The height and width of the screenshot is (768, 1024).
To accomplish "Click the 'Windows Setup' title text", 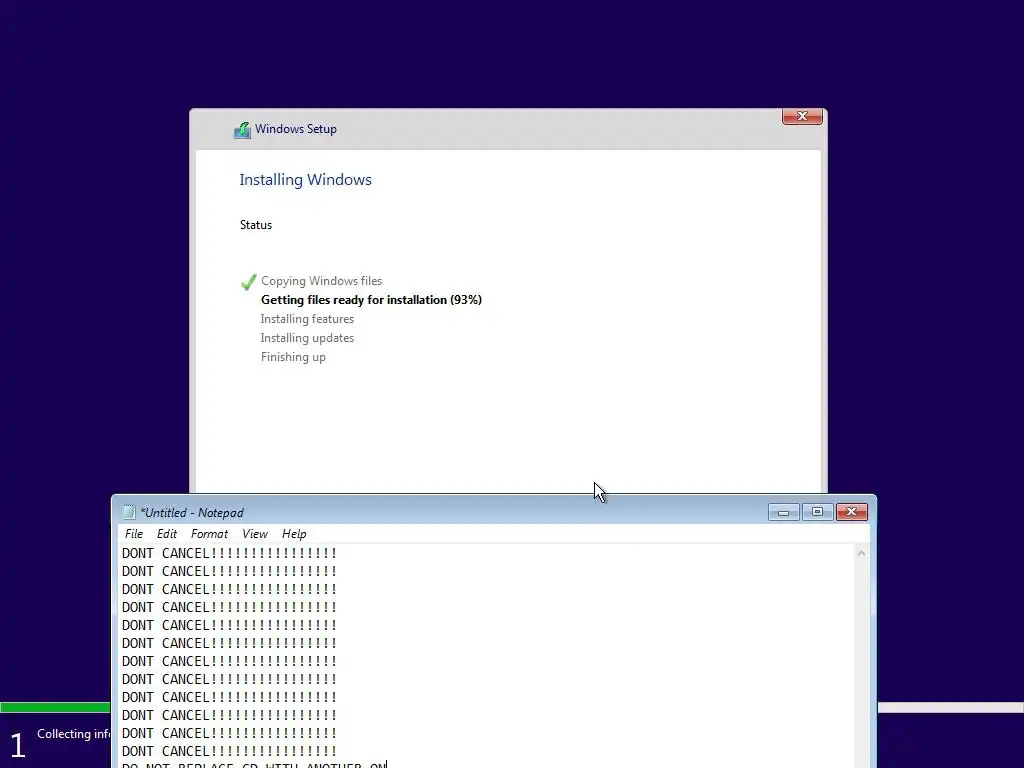I will [x=296, y=129].
